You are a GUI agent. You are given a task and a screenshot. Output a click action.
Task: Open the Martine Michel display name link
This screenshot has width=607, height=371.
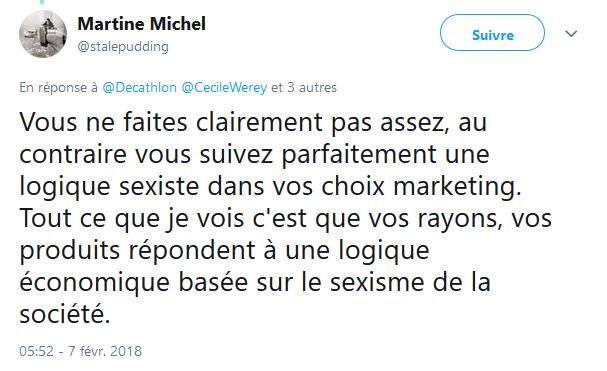(x=141, y=24)
